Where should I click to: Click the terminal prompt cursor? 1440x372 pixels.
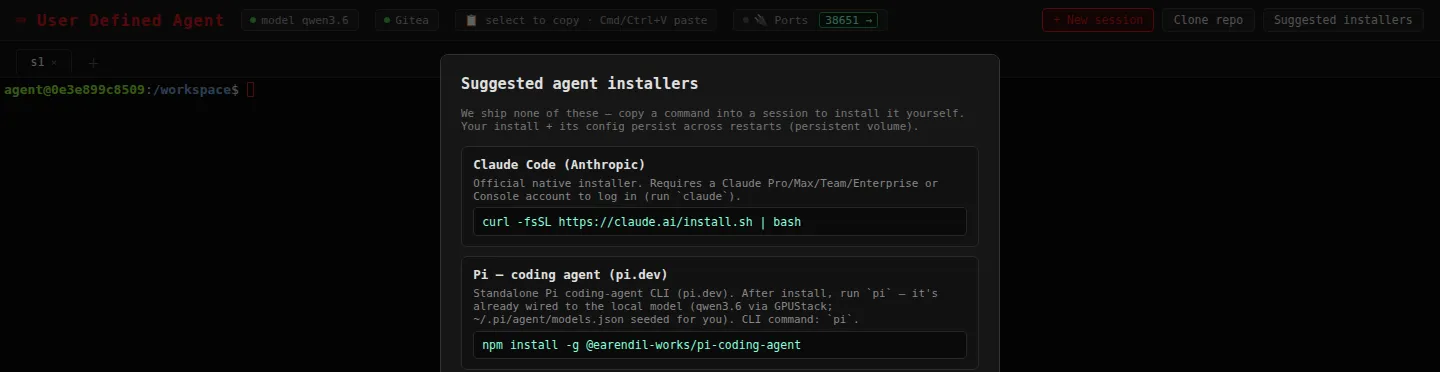(251, 90)
